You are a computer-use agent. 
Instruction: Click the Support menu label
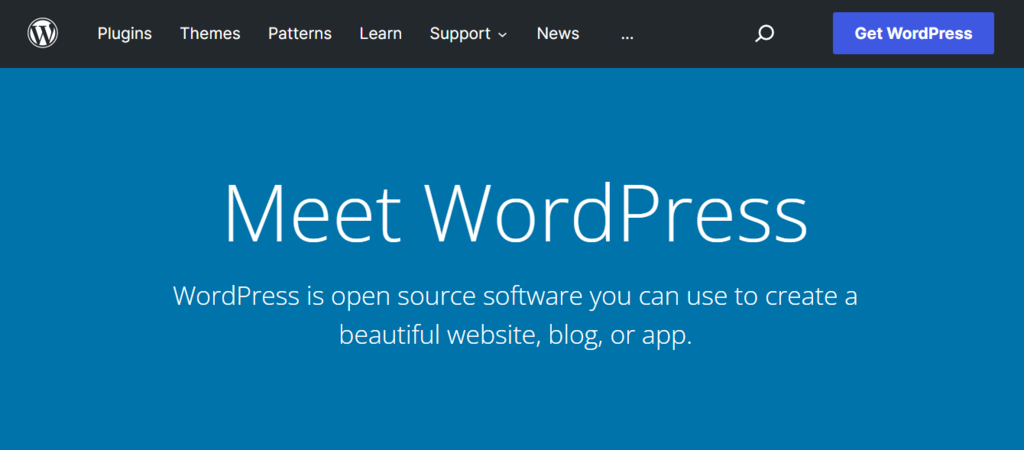(461, 34)
